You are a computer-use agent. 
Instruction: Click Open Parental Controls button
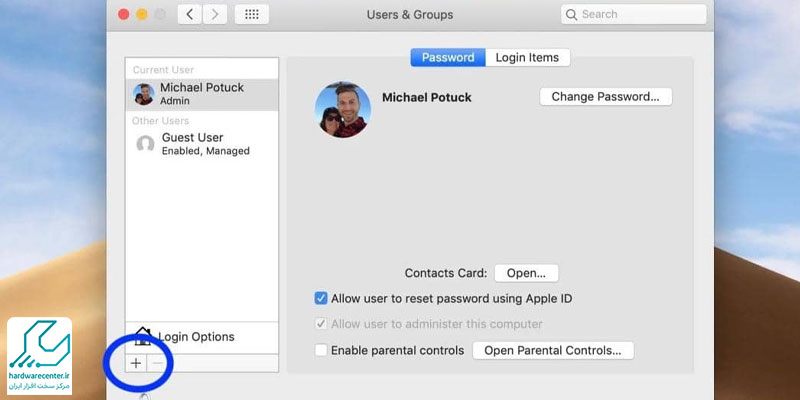553,351
